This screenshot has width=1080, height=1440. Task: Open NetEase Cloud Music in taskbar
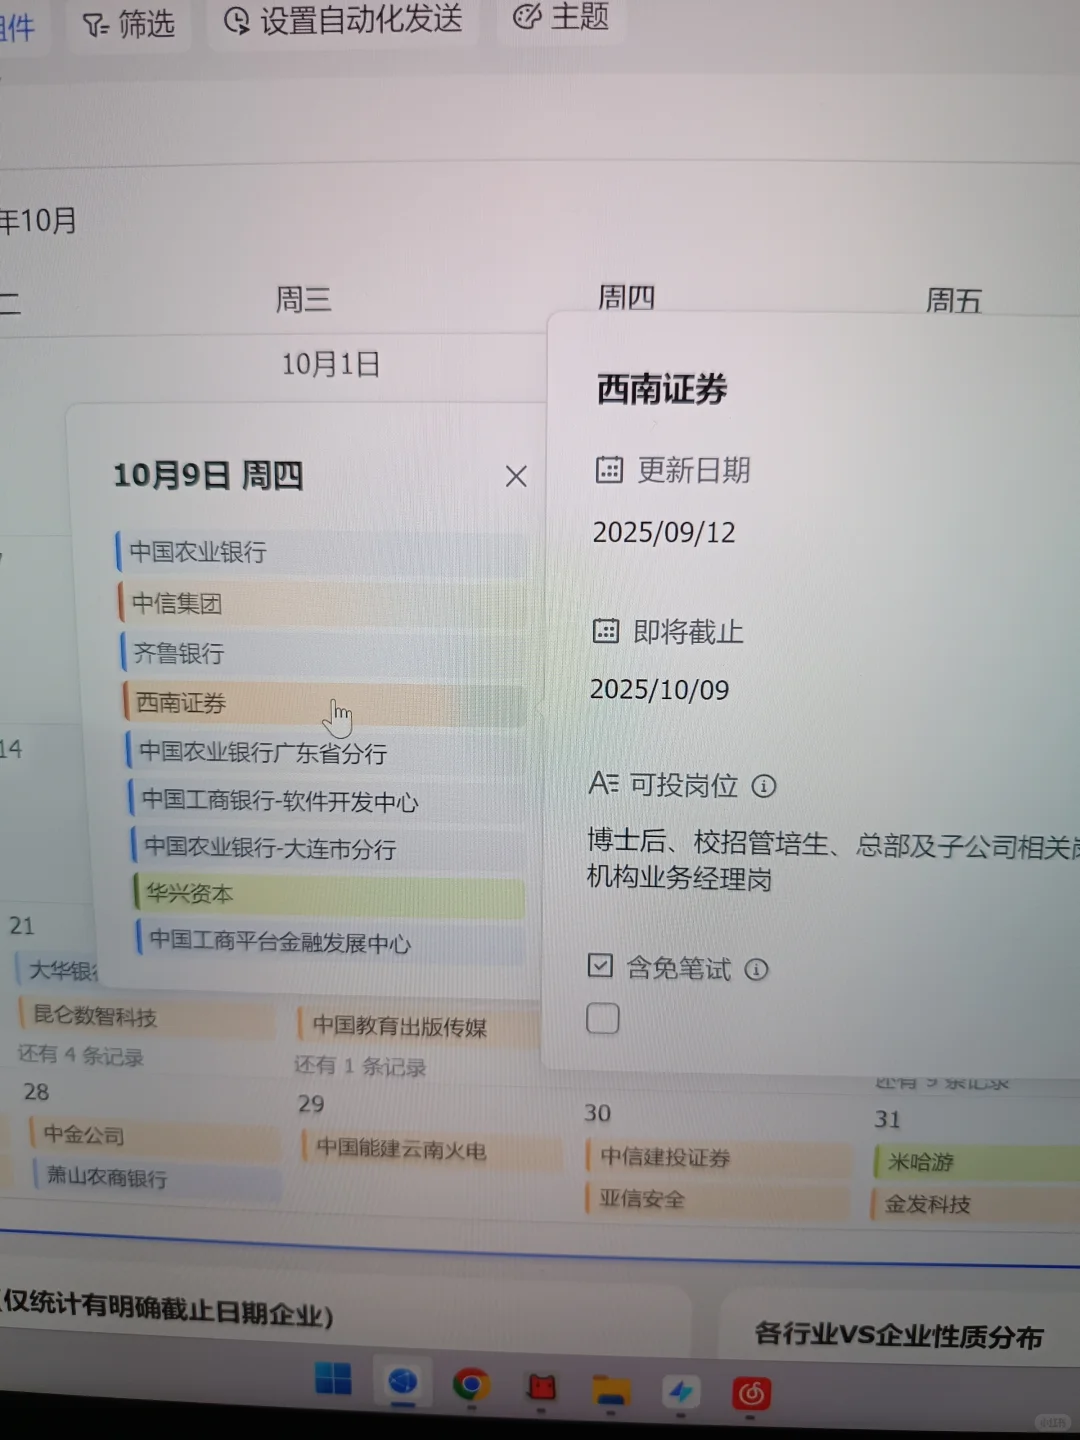click(752, 1393)
